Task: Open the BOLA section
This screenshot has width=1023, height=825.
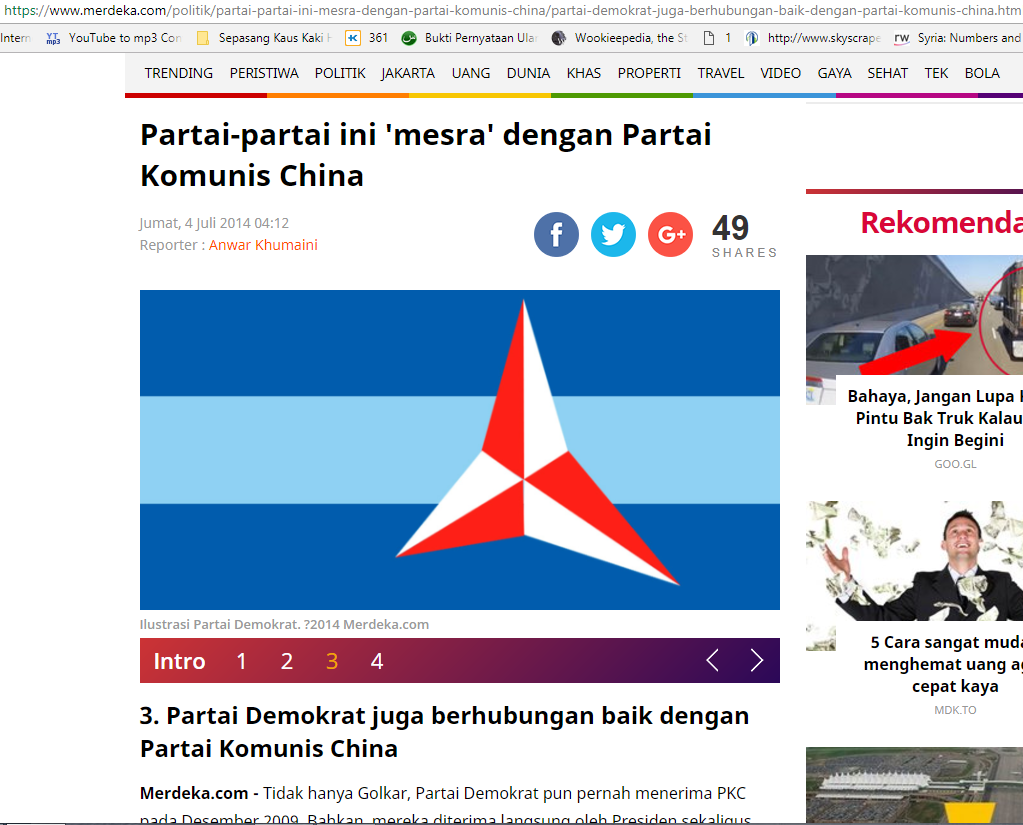Action: click(x=982, y=73)
